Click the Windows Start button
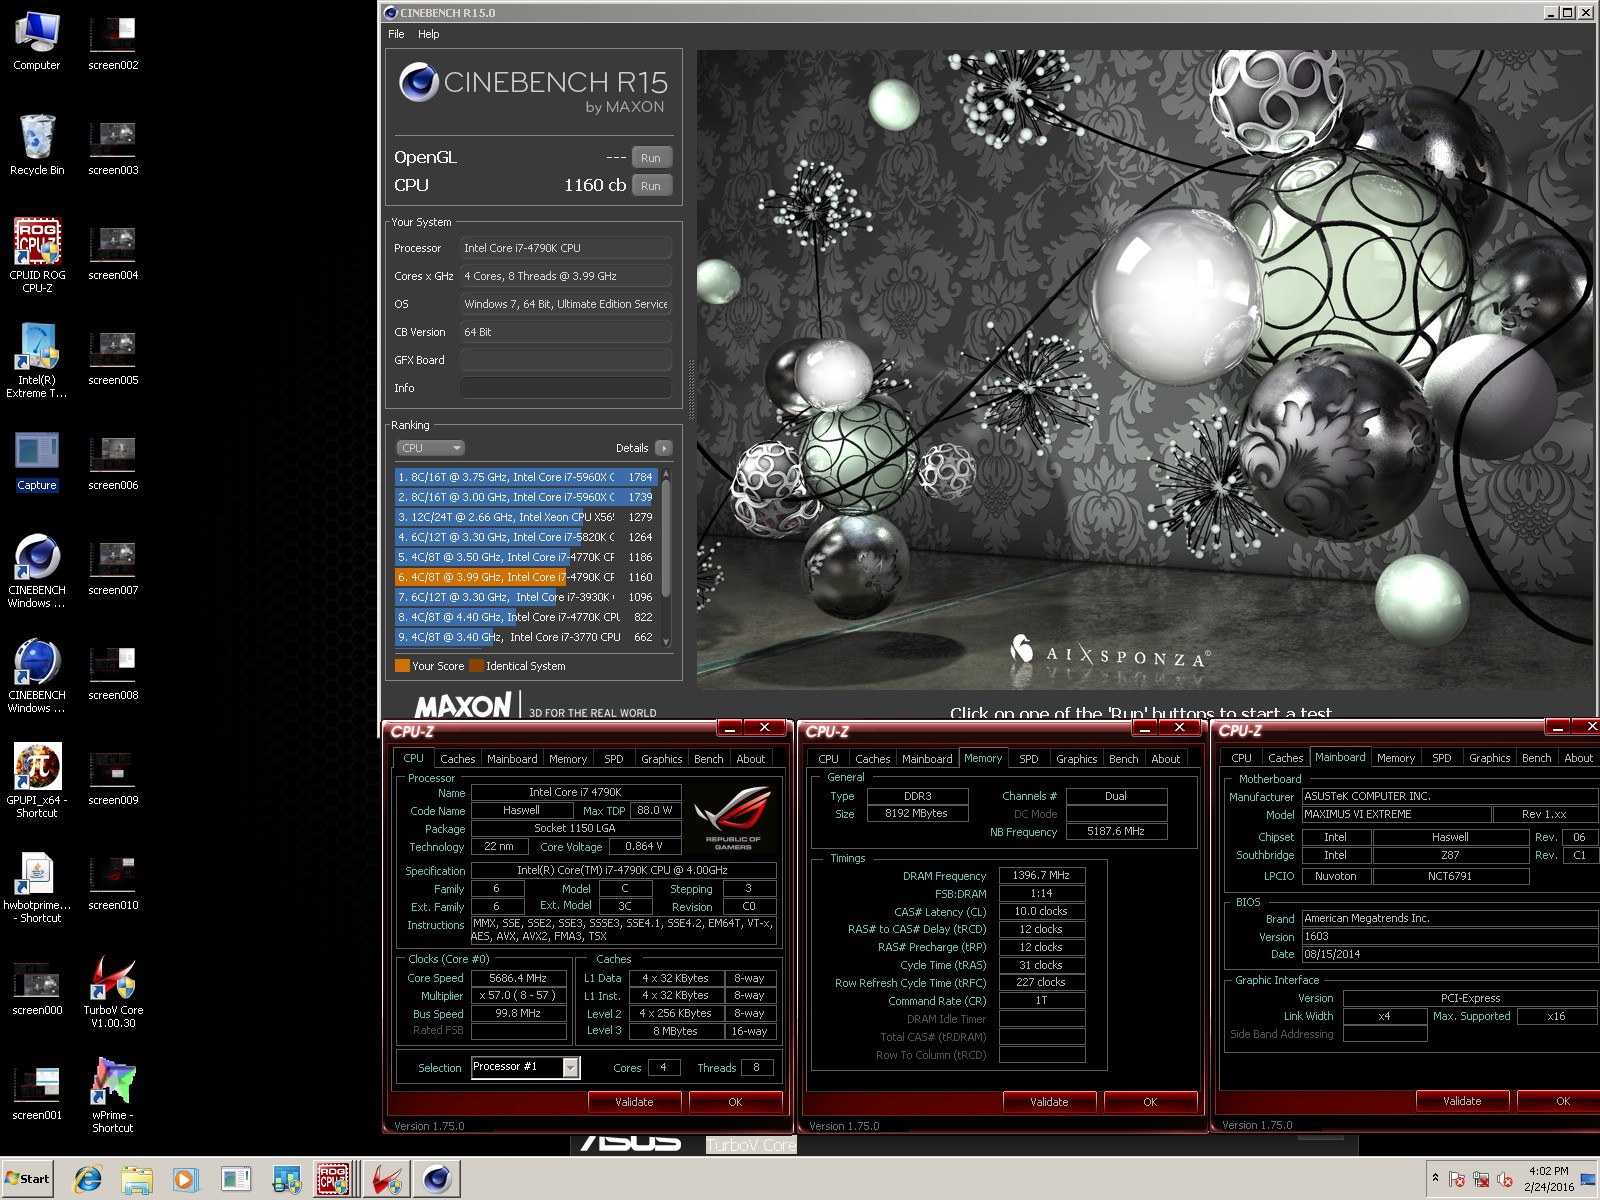This screenshot has width=1600, height=1200. click(x=27, y=1179)
